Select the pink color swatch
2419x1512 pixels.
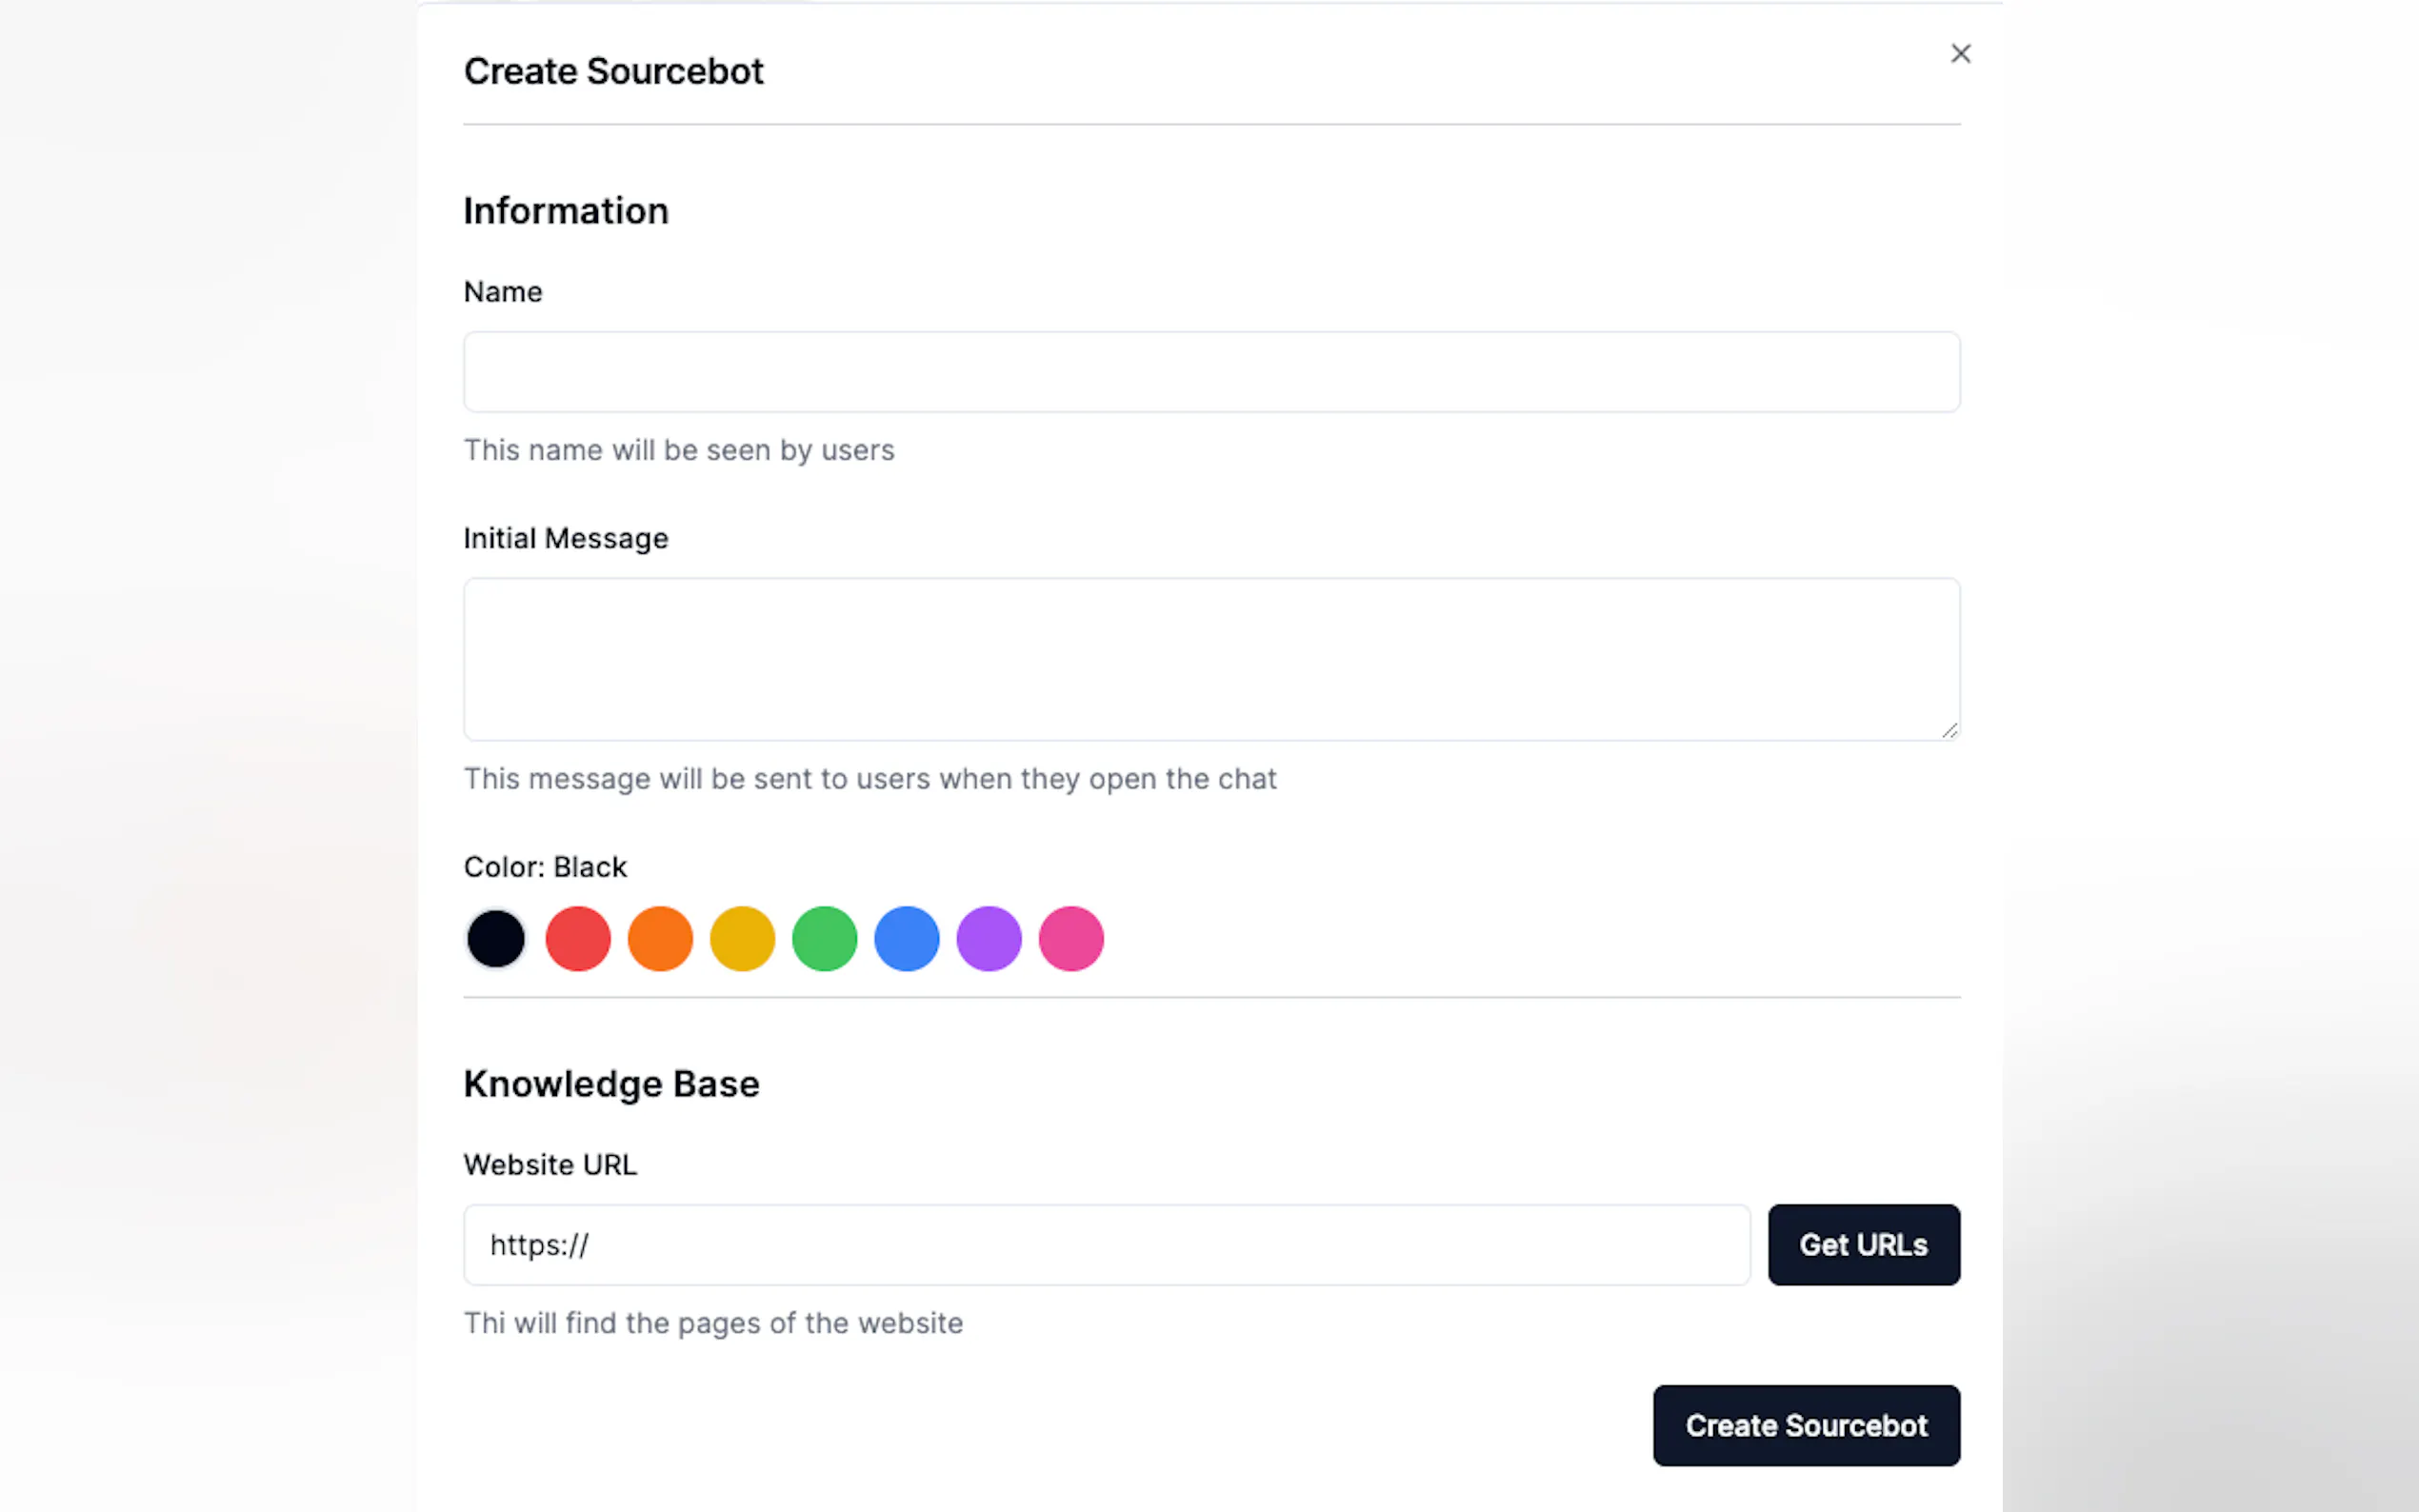coord(1071,938)
